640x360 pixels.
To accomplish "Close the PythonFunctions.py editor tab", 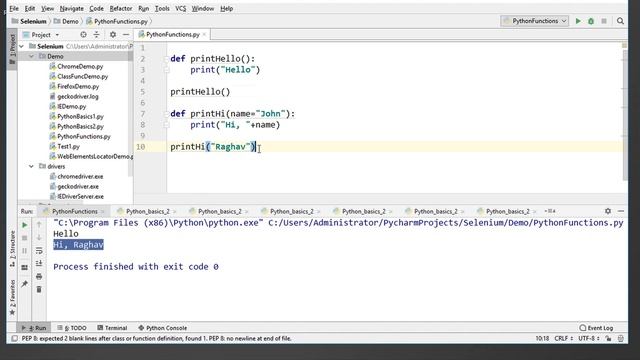I will [204, 35].
